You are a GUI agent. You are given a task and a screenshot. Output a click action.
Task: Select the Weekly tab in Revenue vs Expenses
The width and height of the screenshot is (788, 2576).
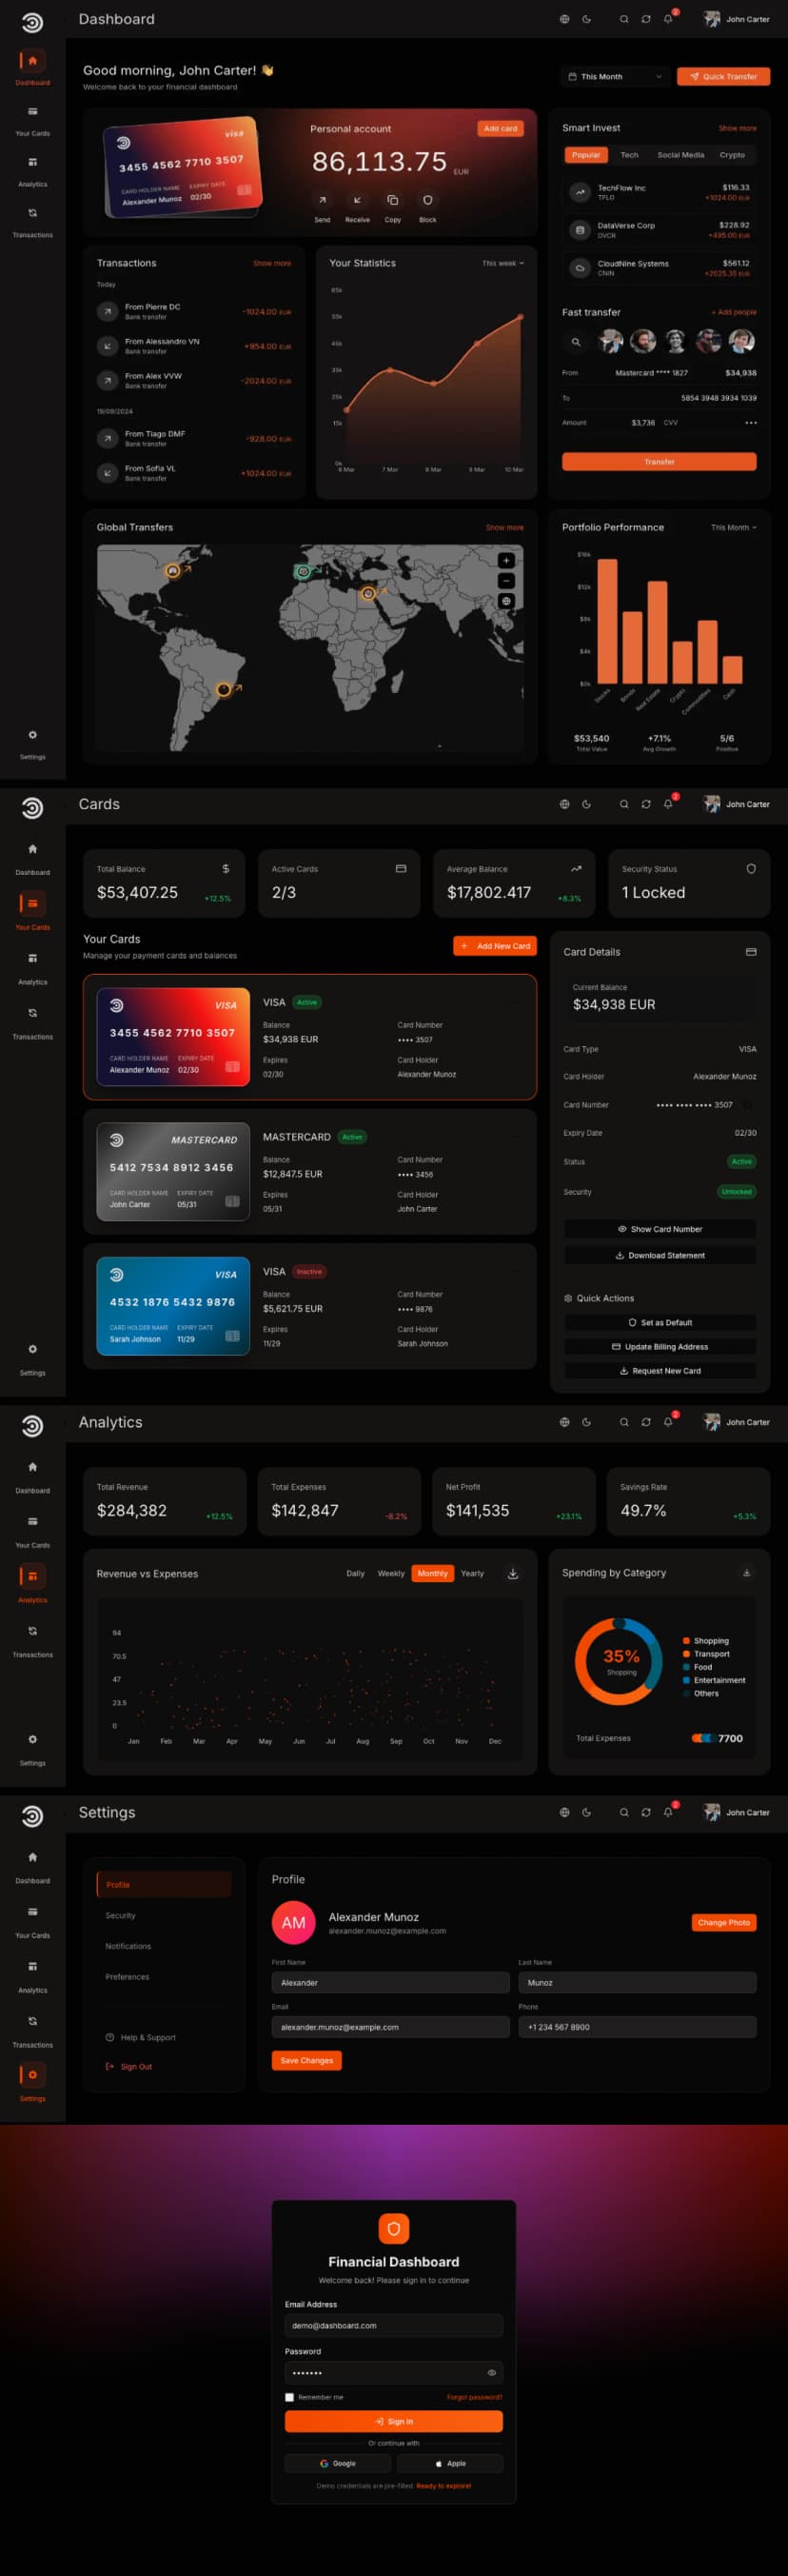coord(391,1573)
